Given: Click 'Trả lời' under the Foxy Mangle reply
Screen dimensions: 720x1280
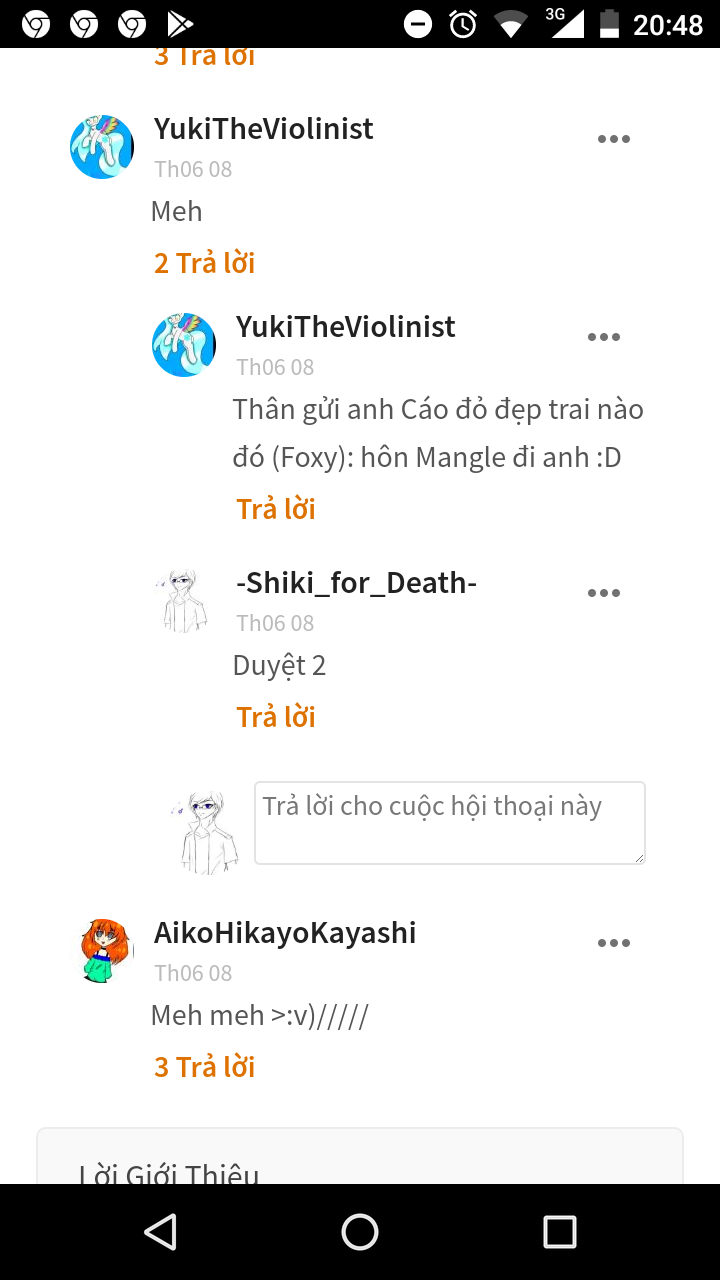Looking at the screenshot, I should [276, 509].
